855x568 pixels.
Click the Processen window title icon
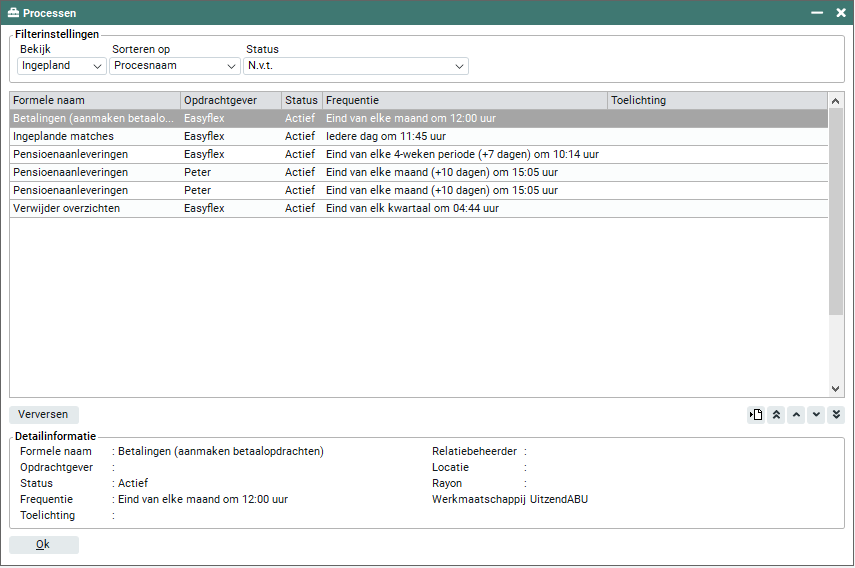[13, 13]
